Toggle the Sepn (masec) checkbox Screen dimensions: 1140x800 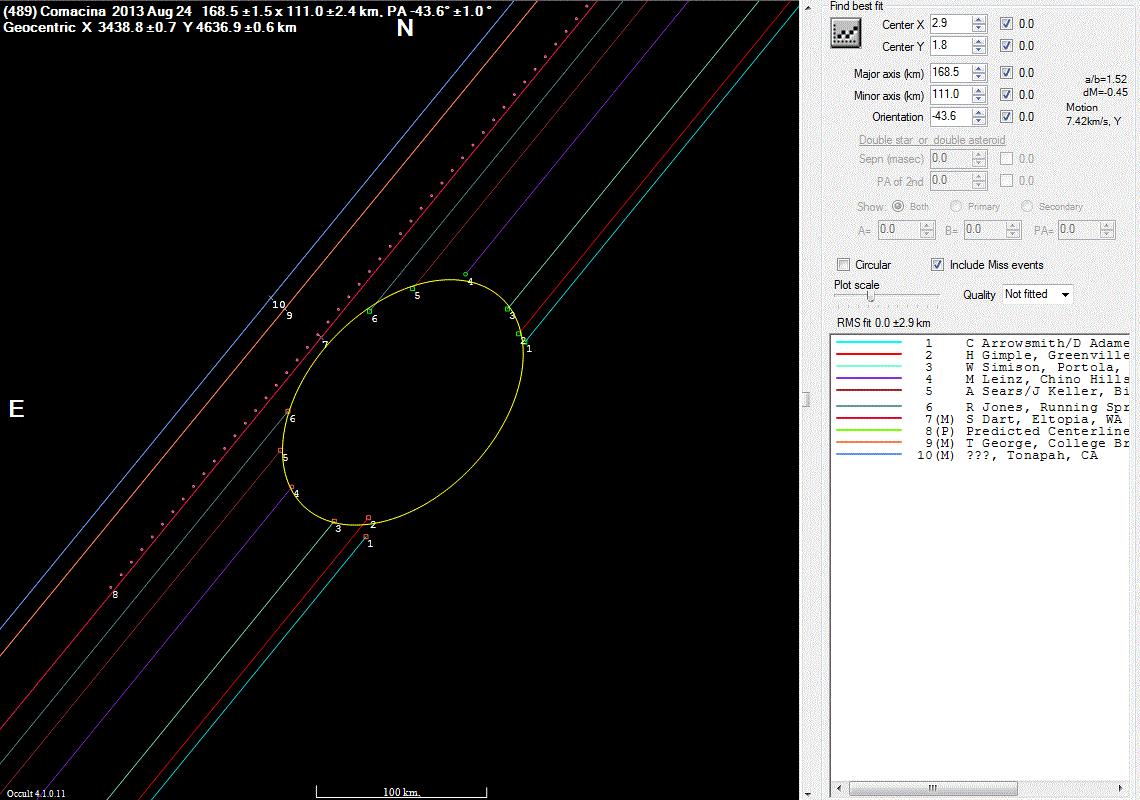click(x=1006, y=159)
